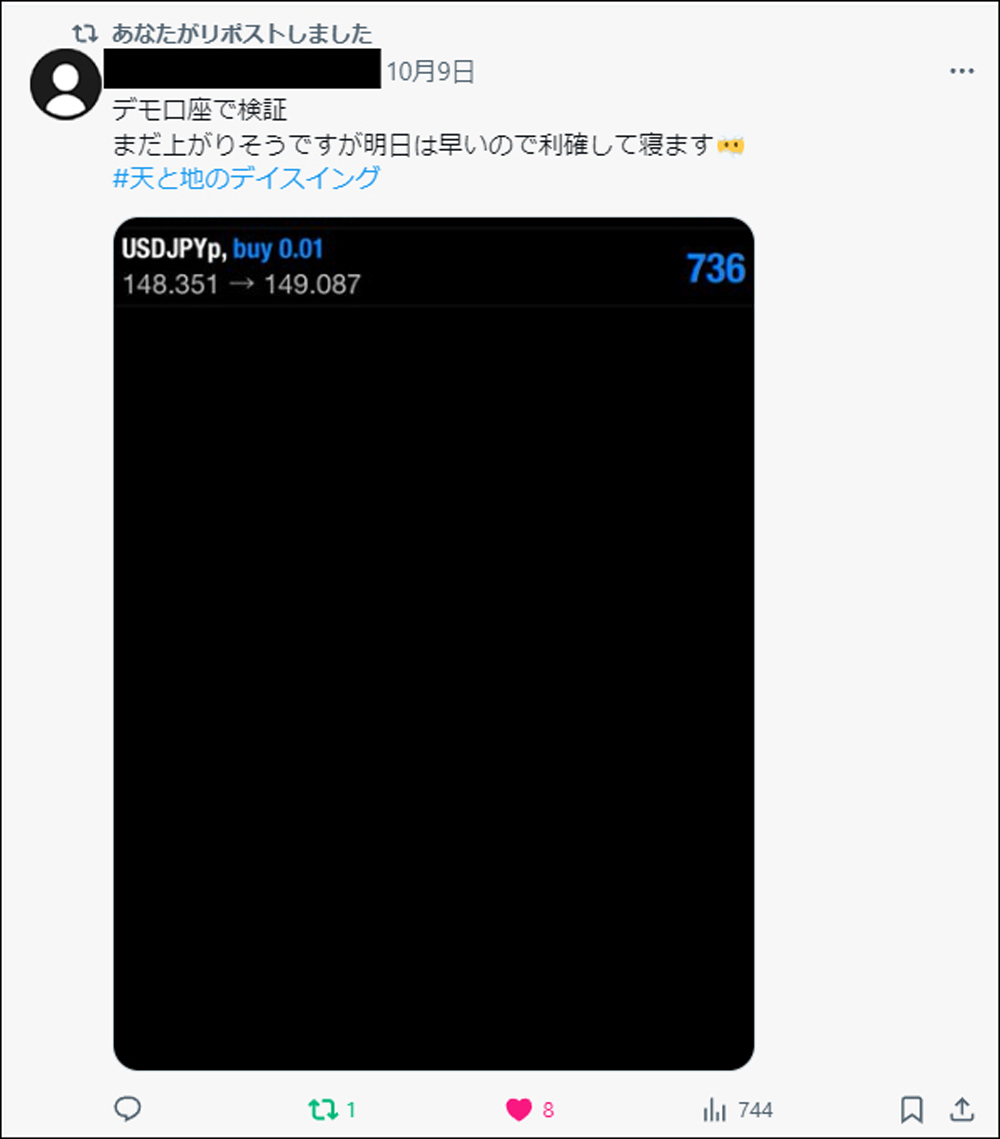Open the 10月9日 post date link

[x=430, y=71]
